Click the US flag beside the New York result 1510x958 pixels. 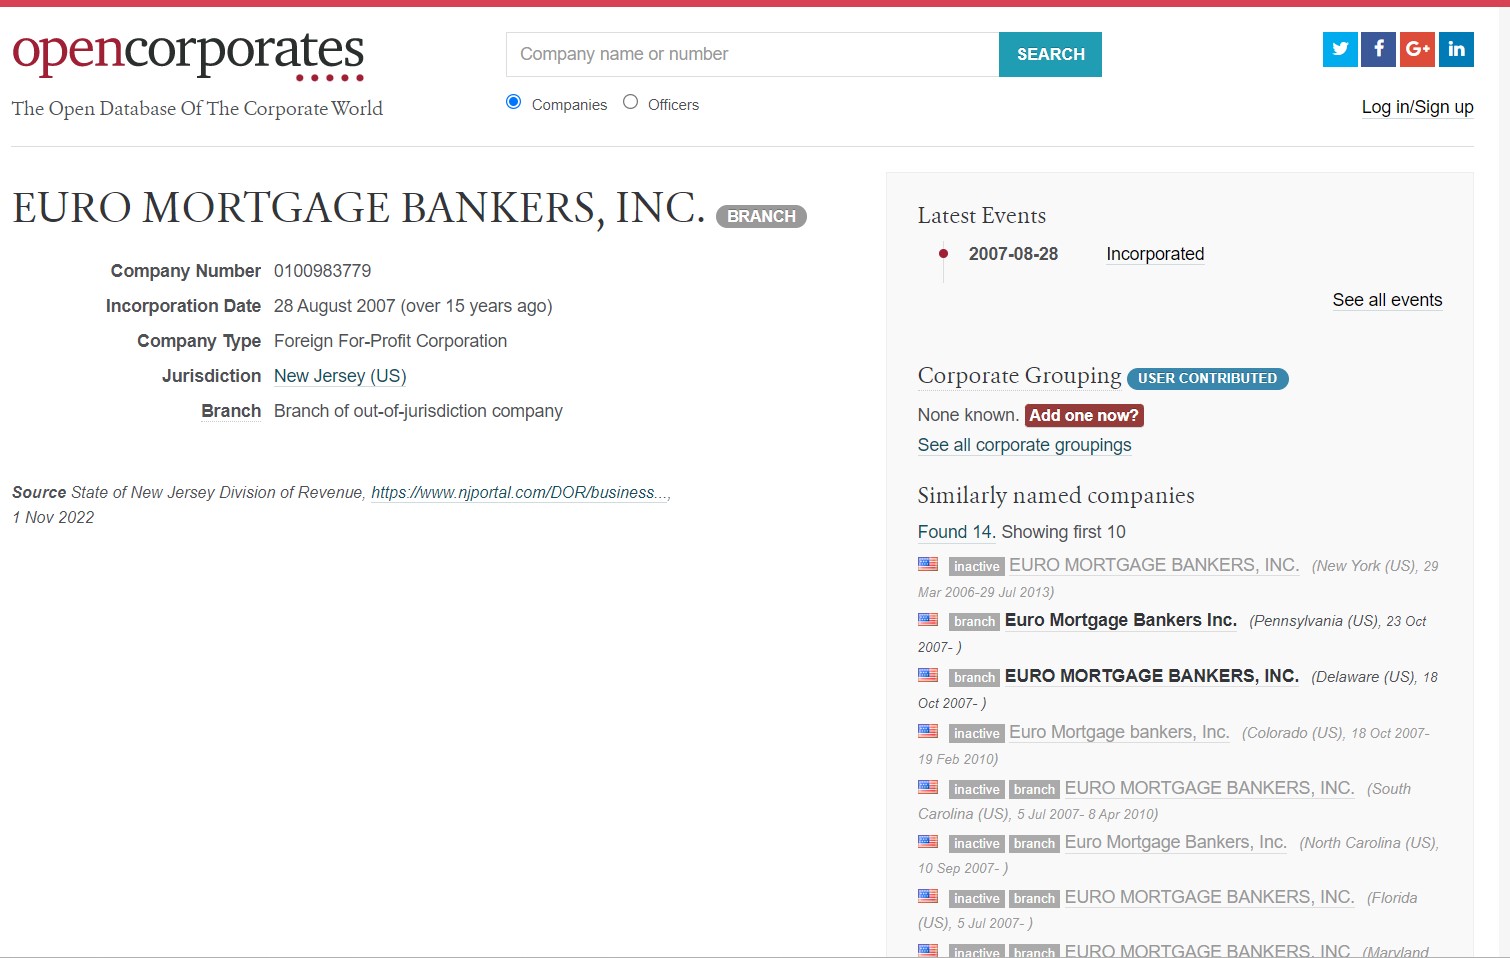928,564
